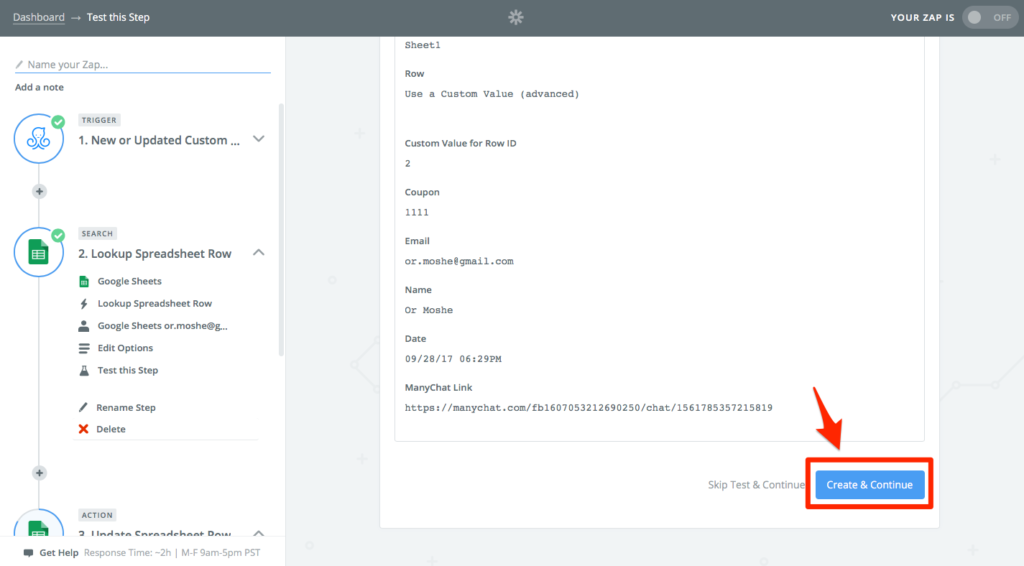Click the Test this Step breadcrumb text
The width and height of the screenshot is (1024, 566).
pos(118,18)
